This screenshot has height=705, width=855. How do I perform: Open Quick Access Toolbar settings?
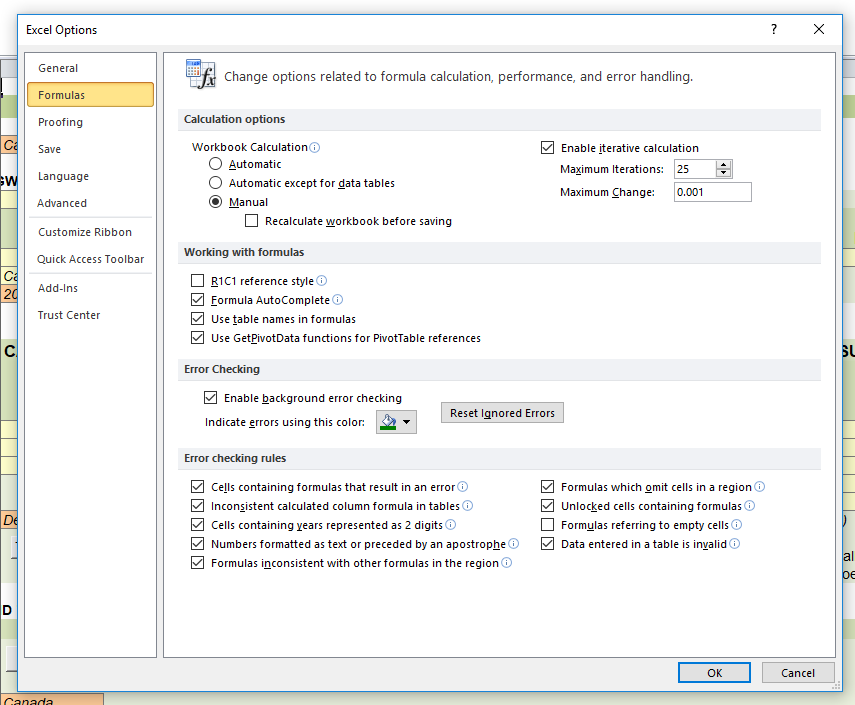[x=91, y=259]
